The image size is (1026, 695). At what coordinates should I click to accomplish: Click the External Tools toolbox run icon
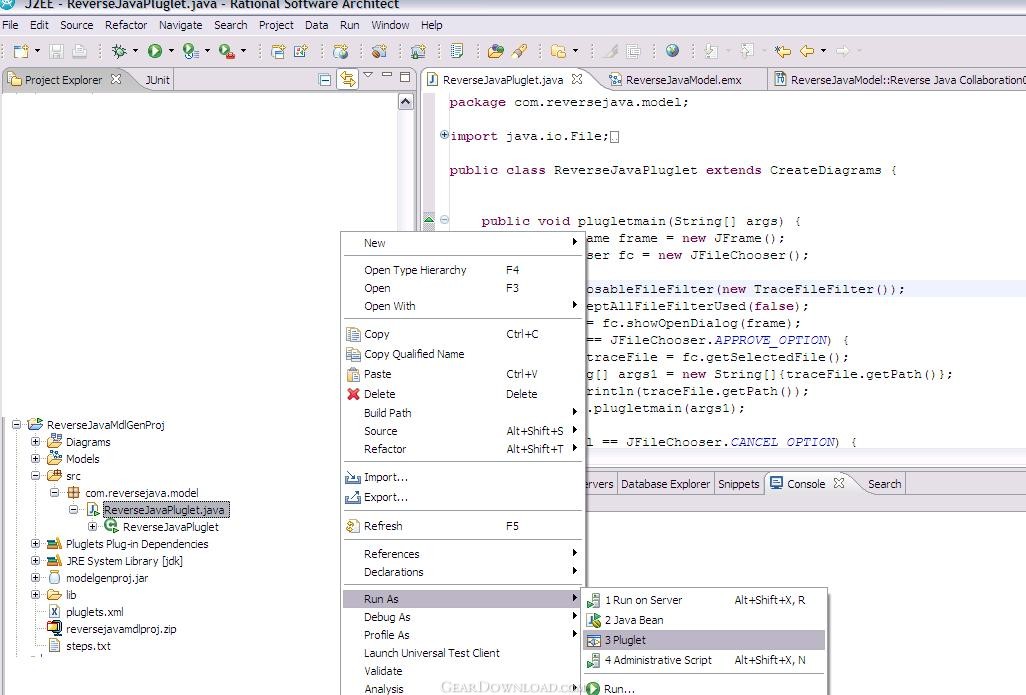click(x=226, y=51)
